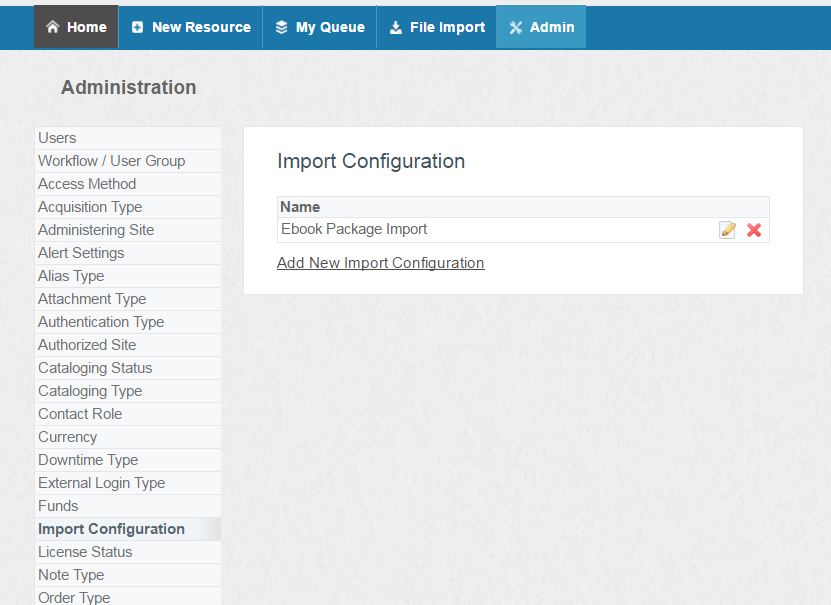
Task: Open the Home tab label
Action: point(87,27)
